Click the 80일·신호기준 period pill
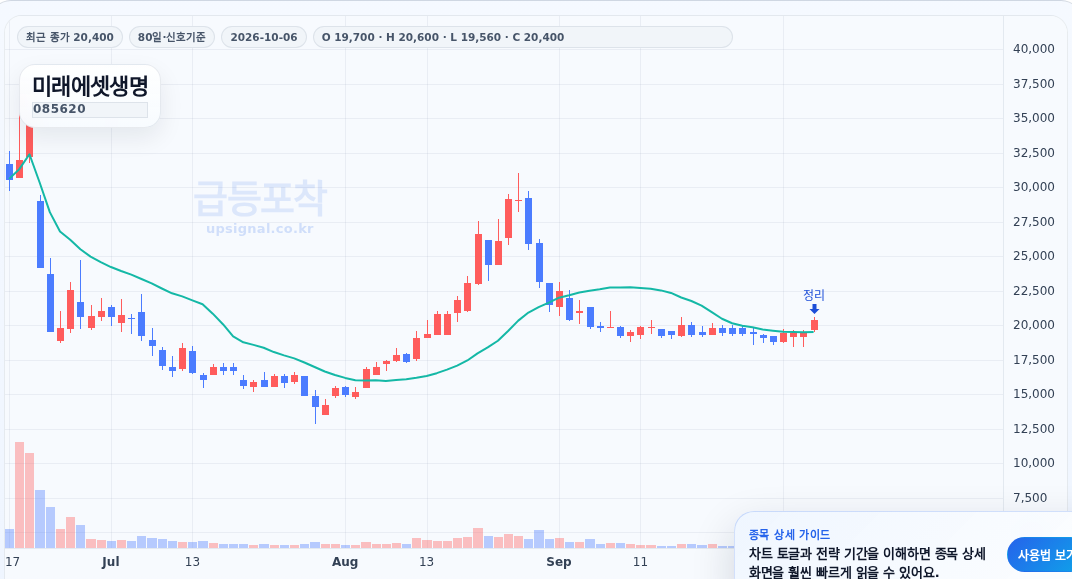This screenshot has width=1072, height=579. (x=172, y=37)
